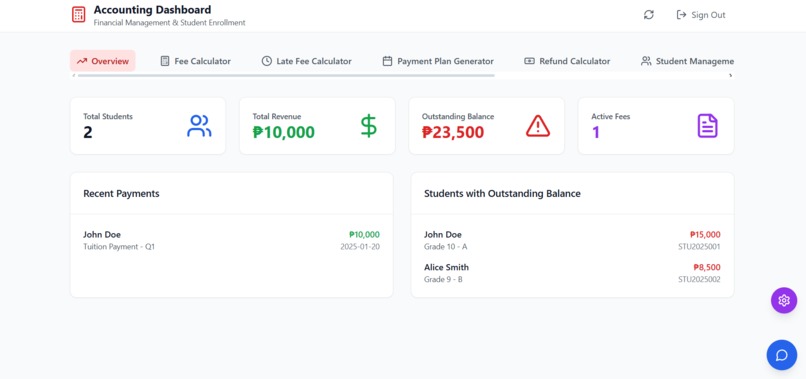Select the Overview tab
The image size is (806, 379).
(103, 61)
